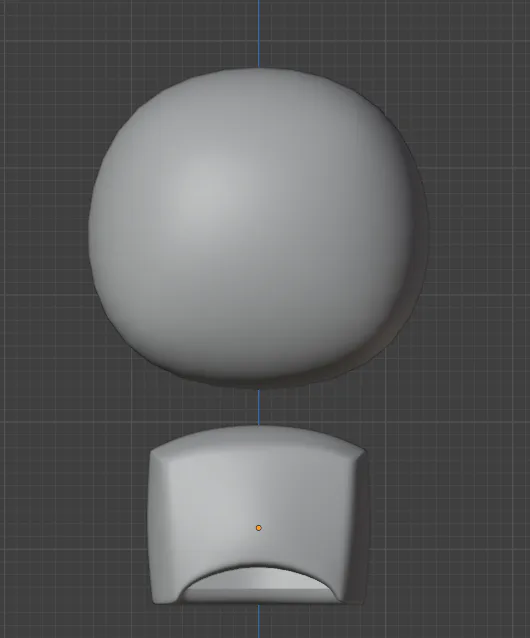The width and height of the screenshot is (530, 638).
Task: Select the torso block mesh below the head
Action: (260, 515)
